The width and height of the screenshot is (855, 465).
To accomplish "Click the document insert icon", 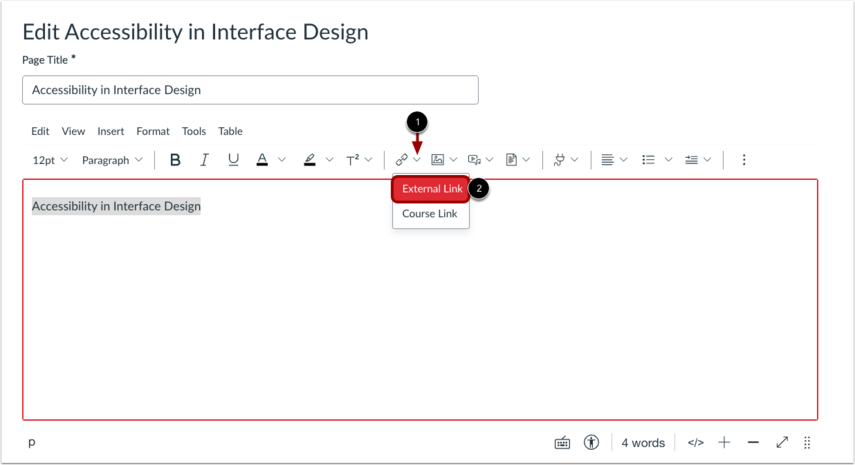I will coord(511,160).
